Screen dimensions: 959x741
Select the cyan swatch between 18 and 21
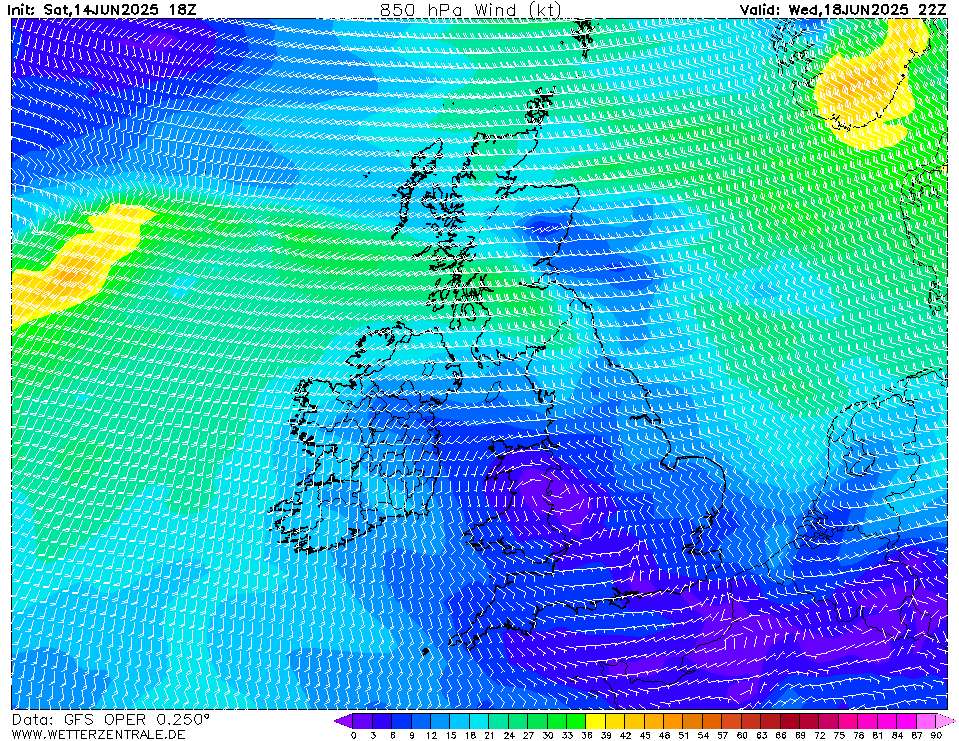480,721
